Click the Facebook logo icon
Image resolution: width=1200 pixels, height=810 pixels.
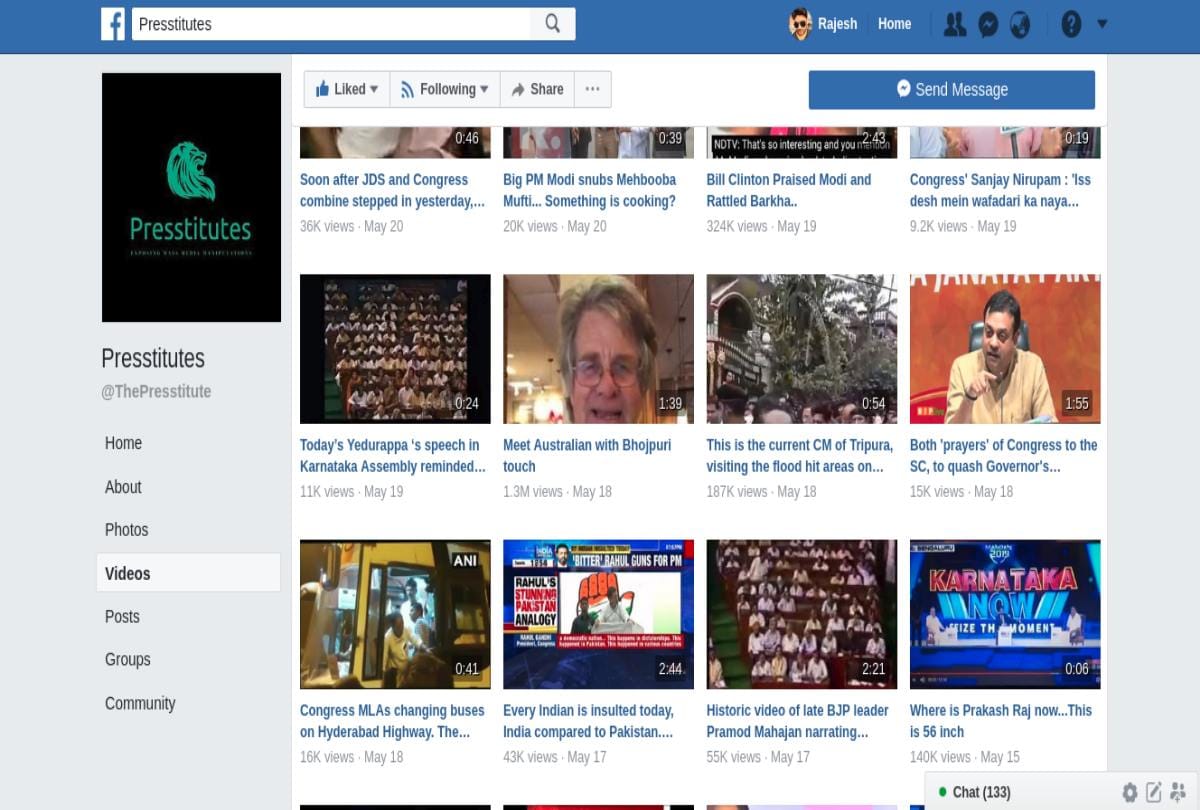pyautogui.click(x=113, y=24)
